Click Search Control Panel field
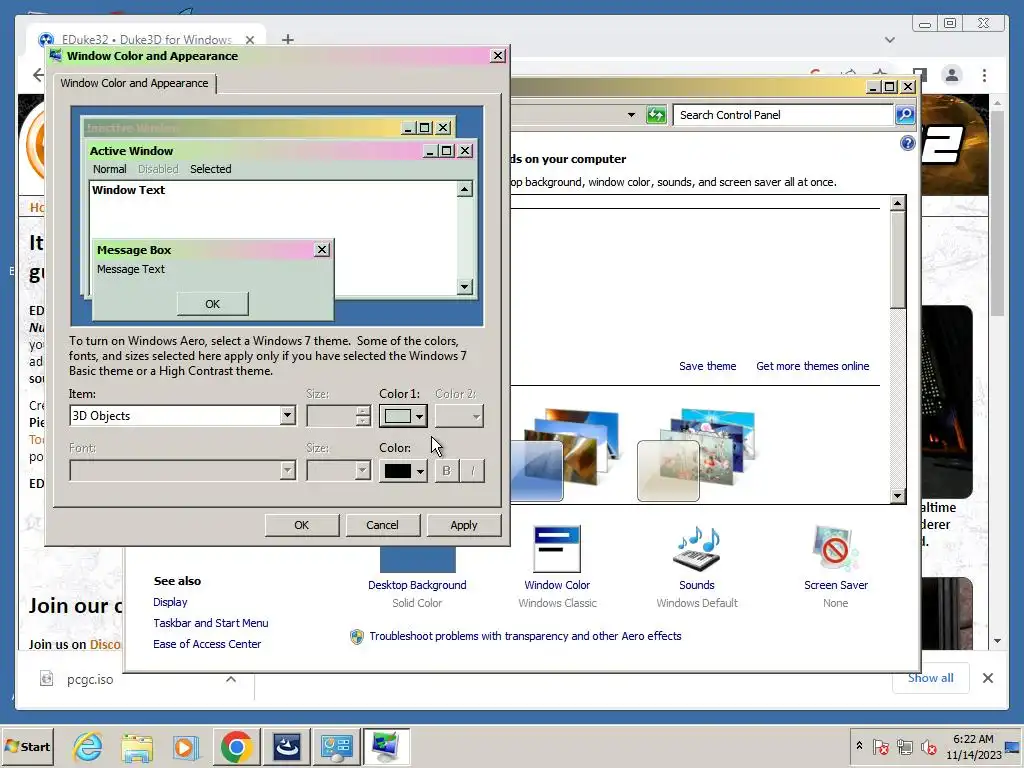Screen dimensions: 1024x768 [x=783, y=115]
